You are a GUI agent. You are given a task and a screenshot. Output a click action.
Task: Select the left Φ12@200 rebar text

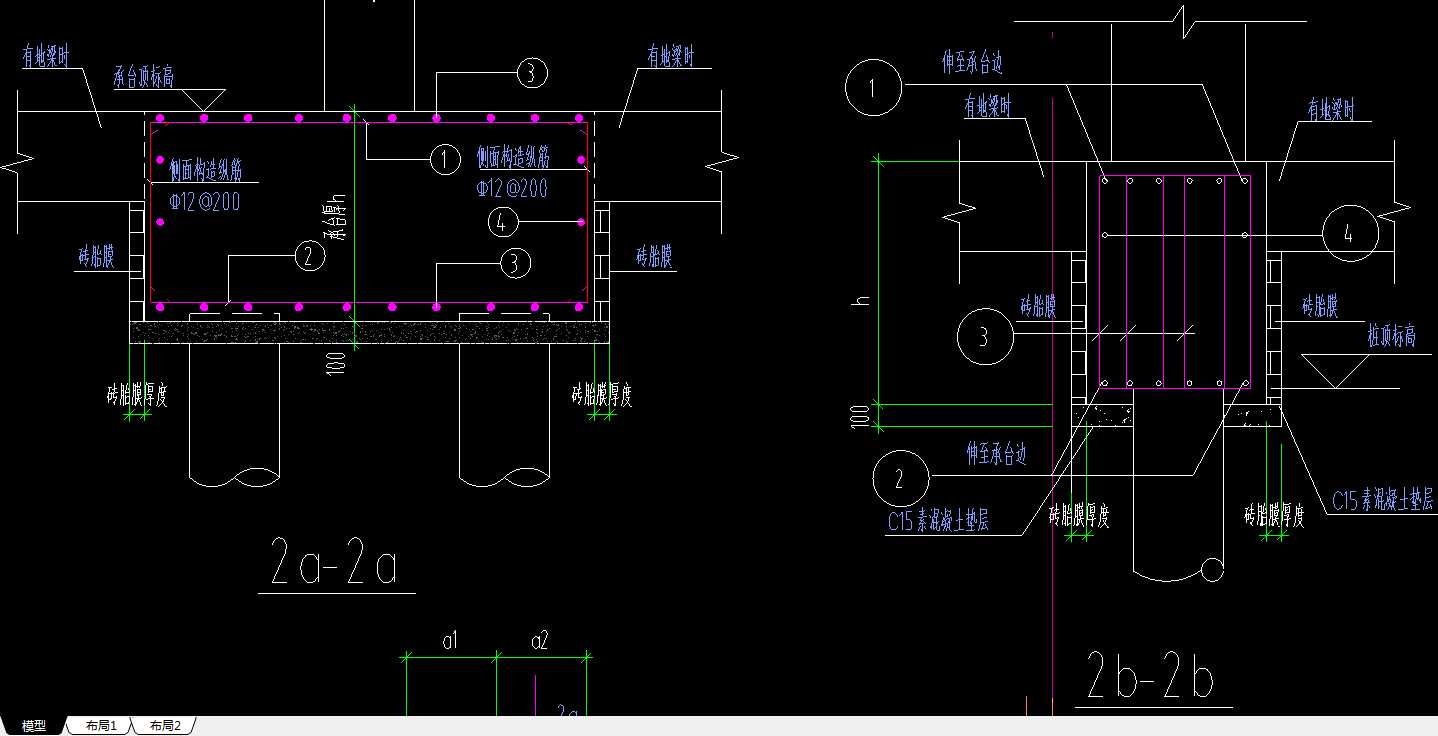[x=205, y=201]
